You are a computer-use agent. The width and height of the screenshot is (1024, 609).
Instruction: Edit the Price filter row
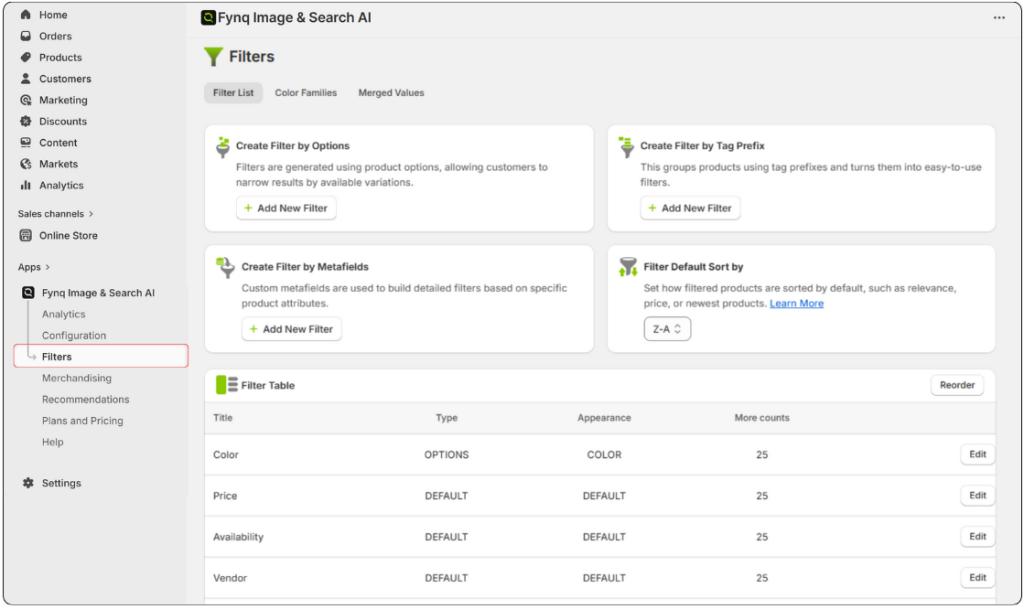click(x=977, y=495)
